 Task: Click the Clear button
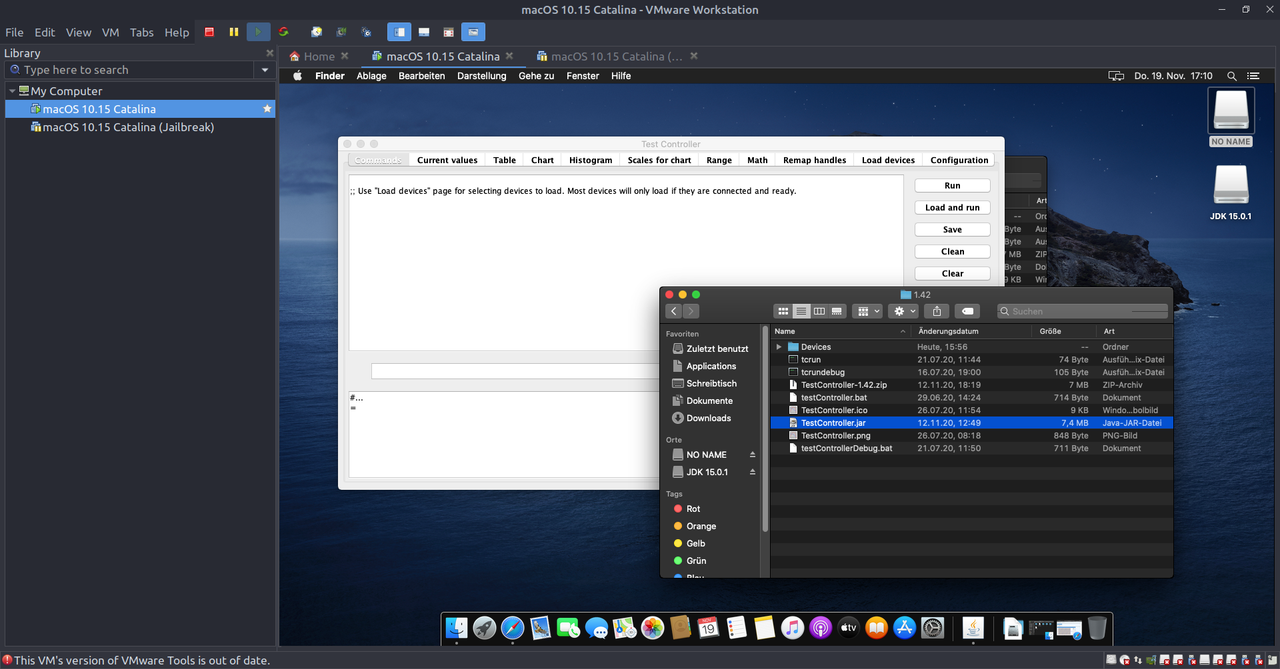tap(952, 274)
